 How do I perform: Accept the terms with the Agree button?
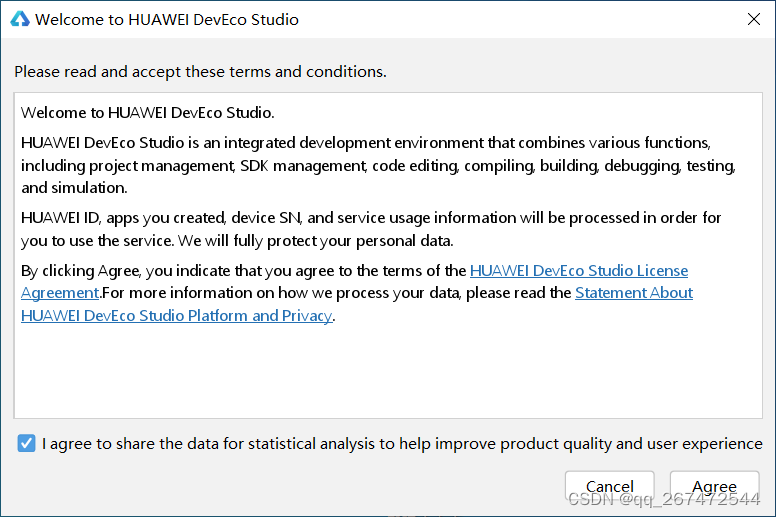point(714,486)
